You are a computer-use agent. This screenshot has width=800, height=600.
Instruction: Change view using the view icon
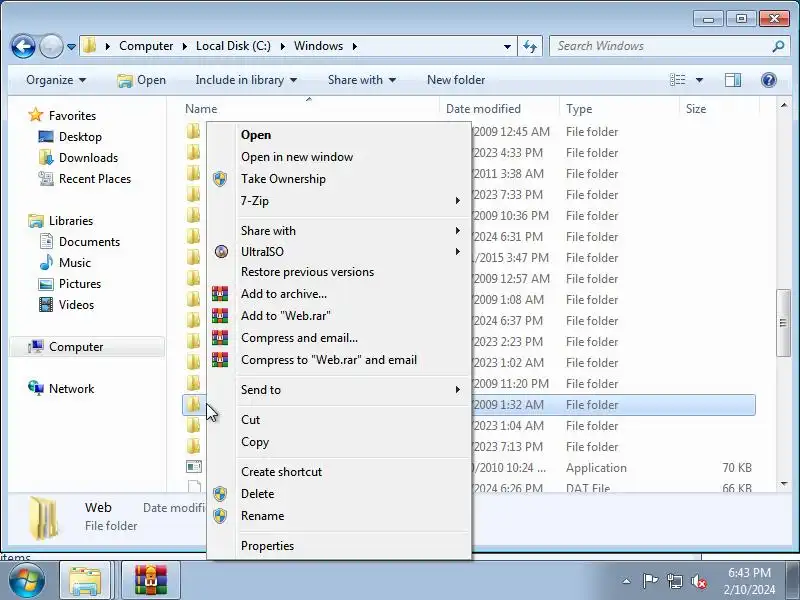(x=678, y=80)
